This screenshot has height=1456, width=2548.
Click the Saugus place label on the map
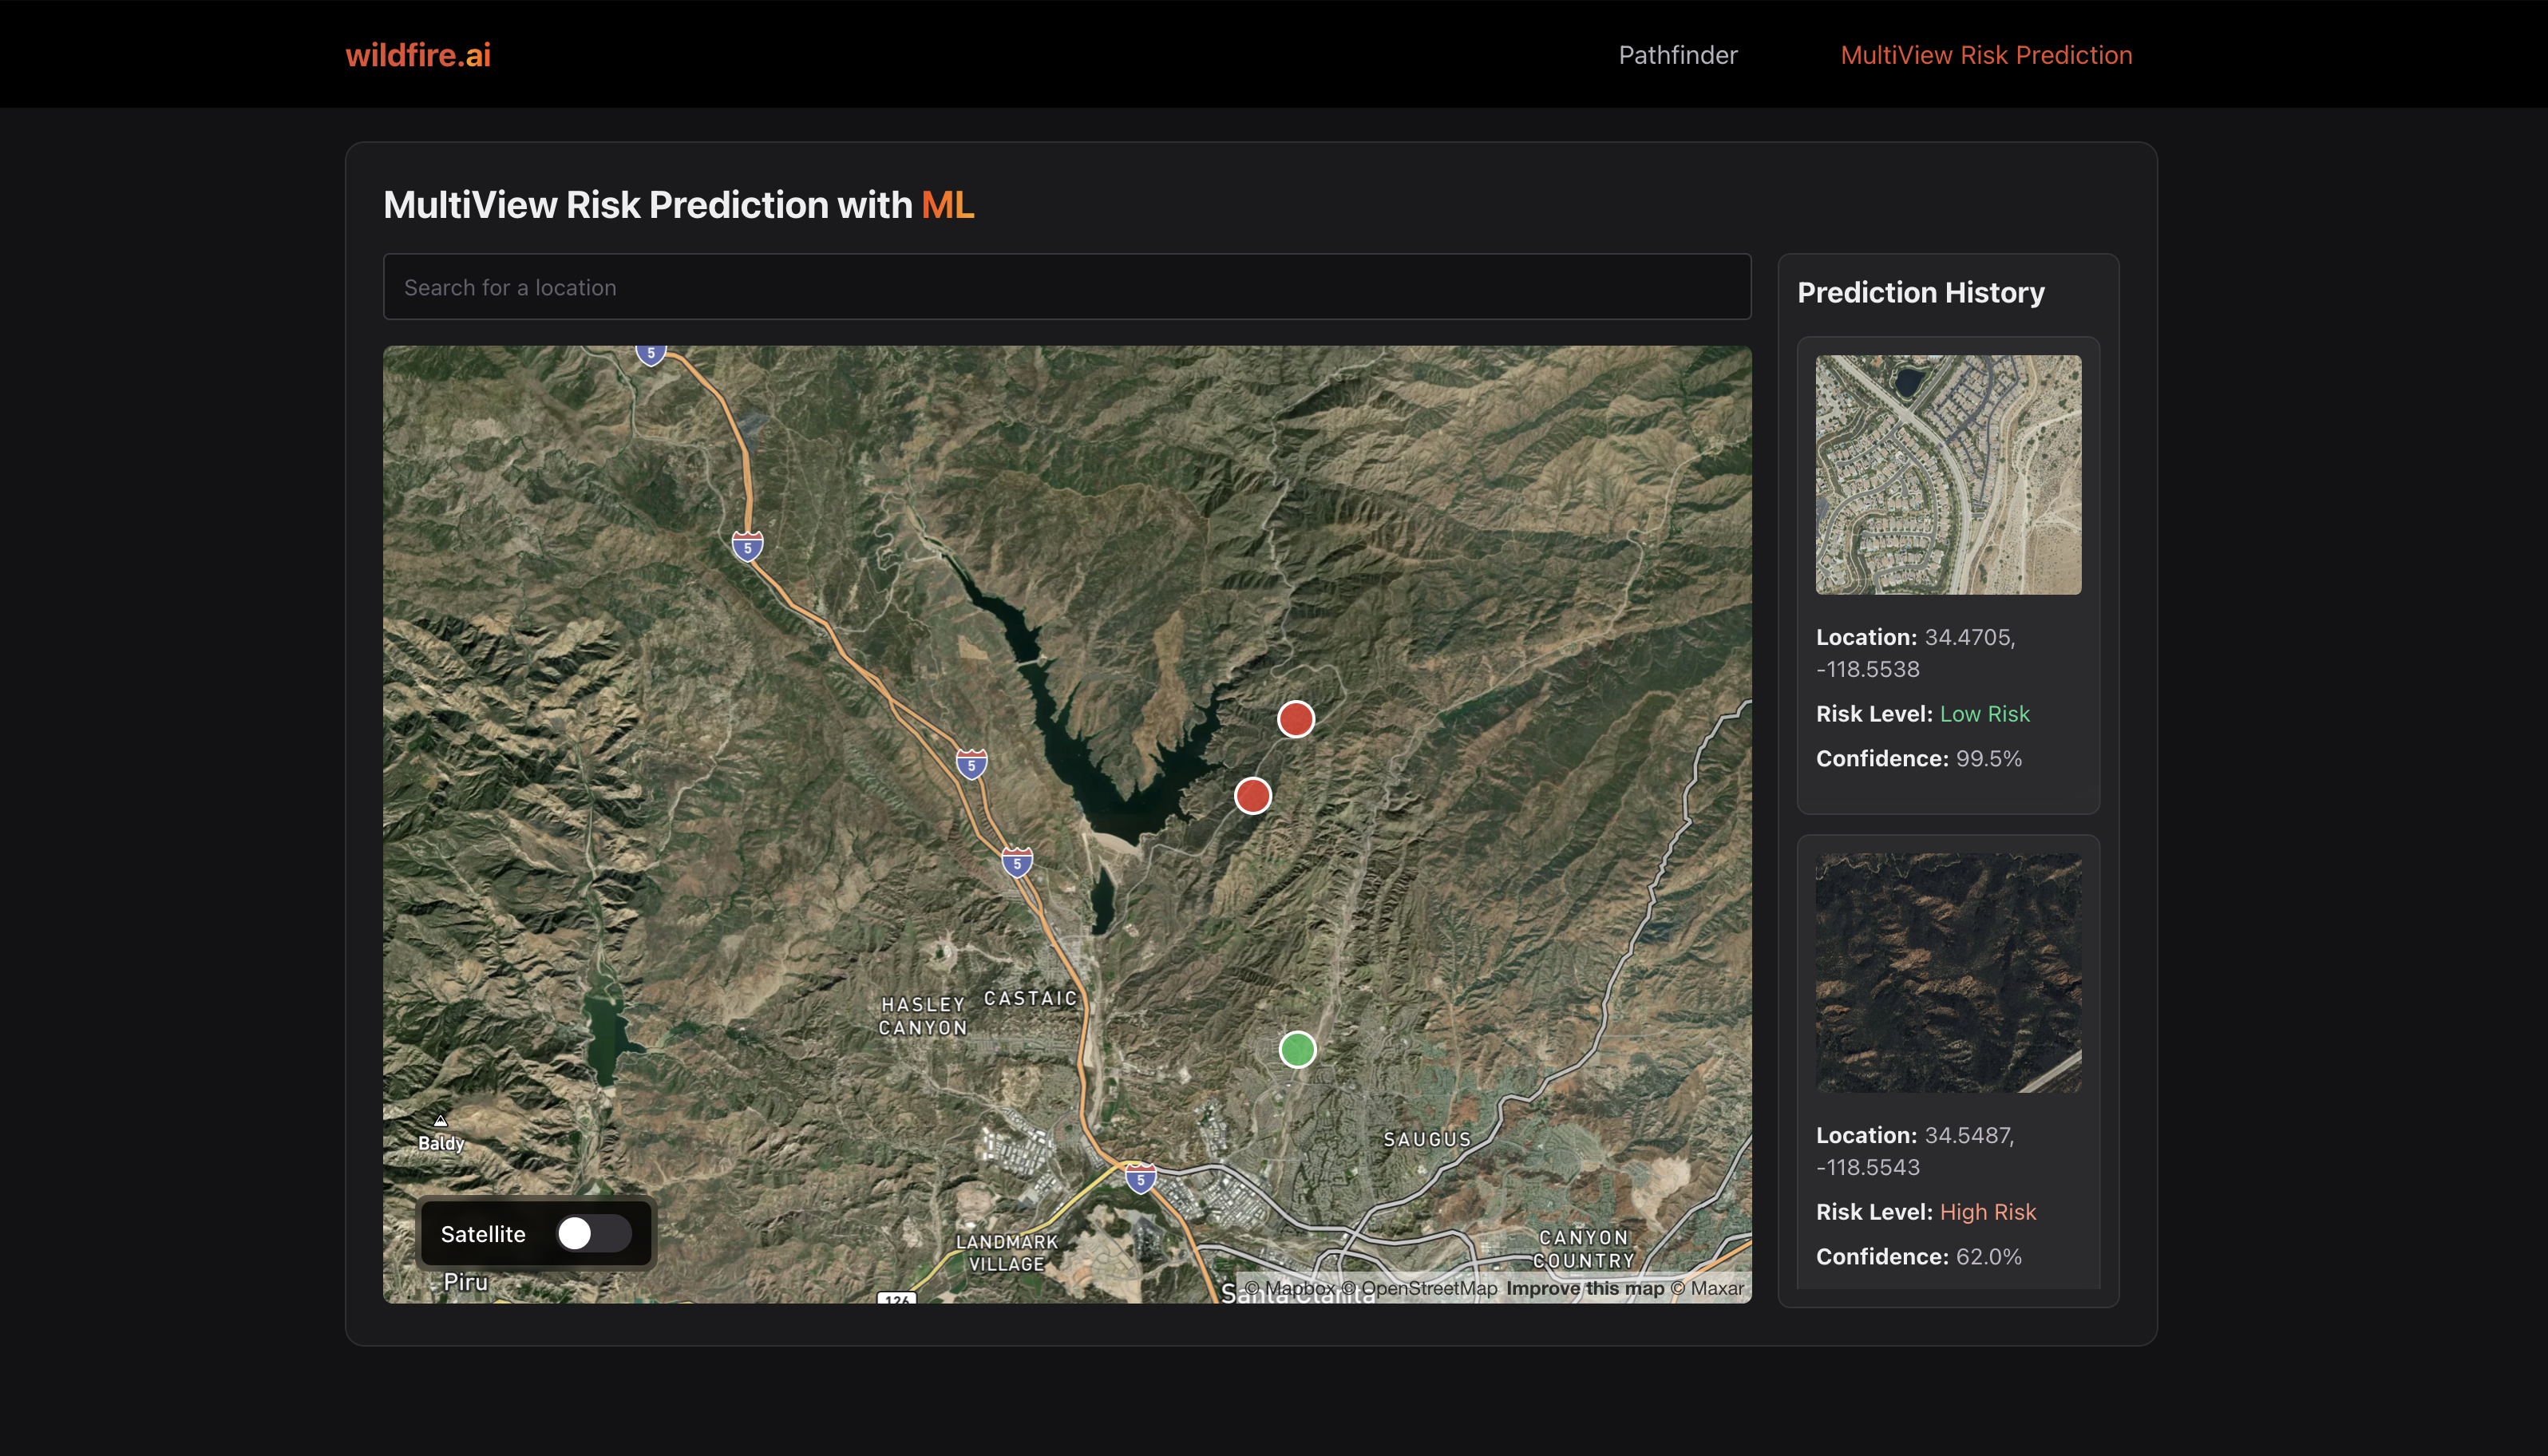point(1426,1139)
